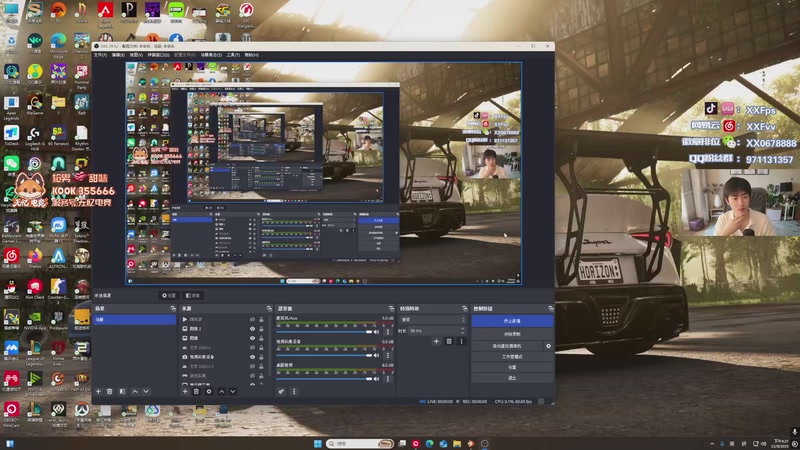Open 桌面音频 channel three-dot menu

[388, 379]
